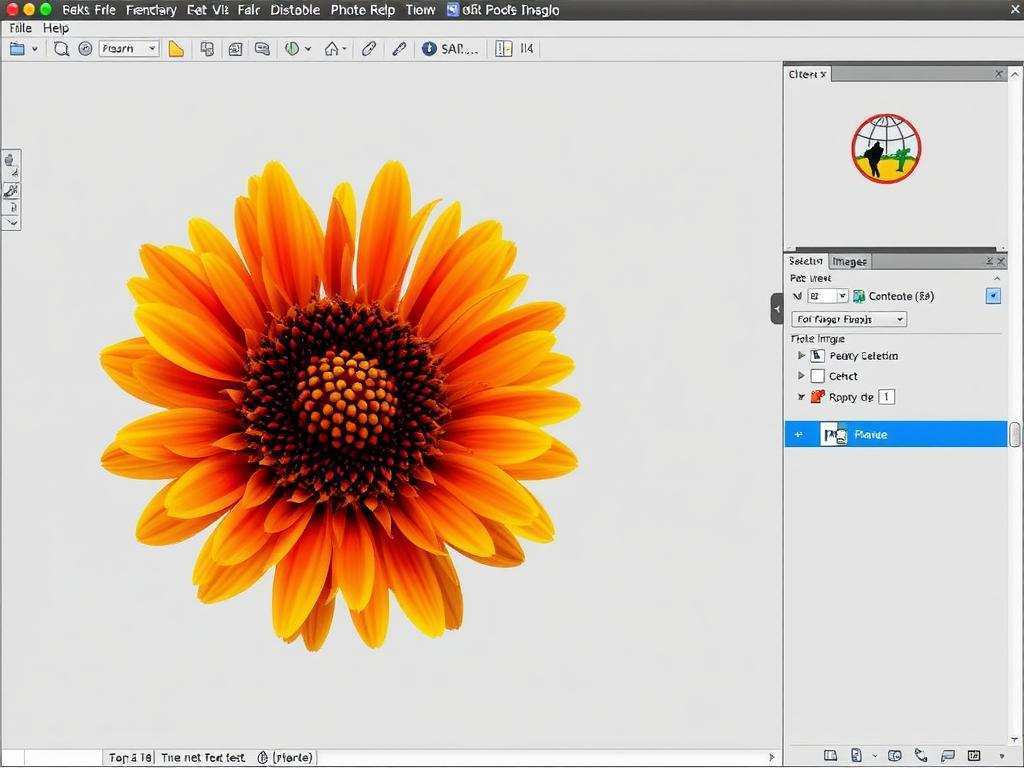Click the SAR... toolbar button
1024x768 pixels.
[x=459, y=48]
